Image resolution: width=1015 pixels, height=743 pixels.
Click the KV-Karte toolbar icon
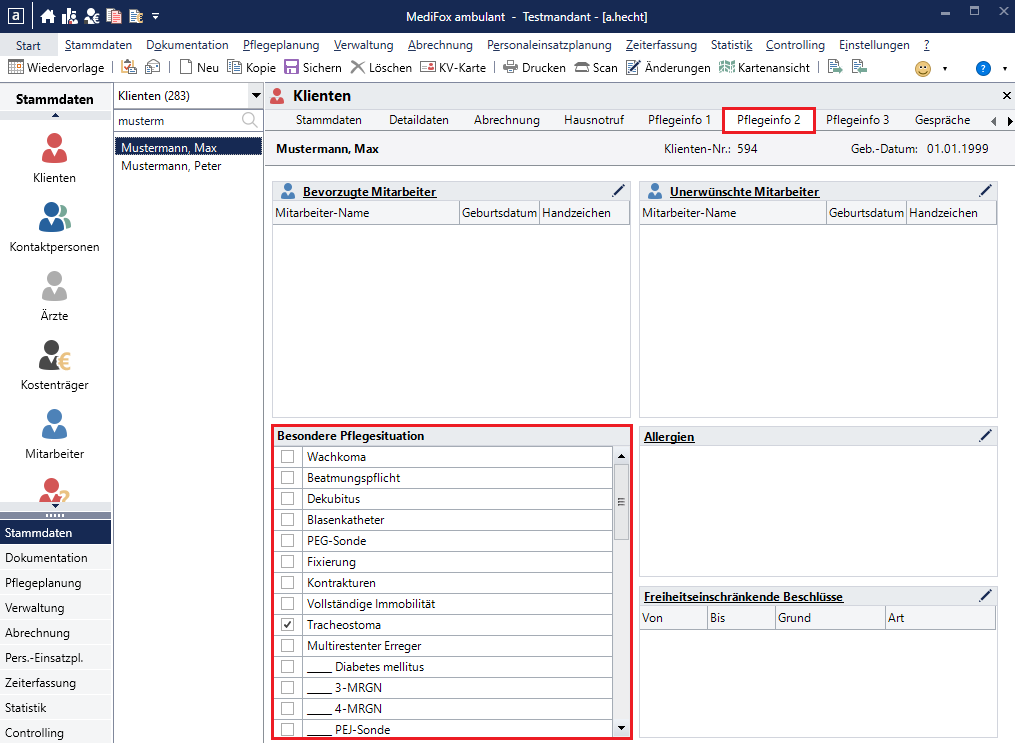click(427, 67)
